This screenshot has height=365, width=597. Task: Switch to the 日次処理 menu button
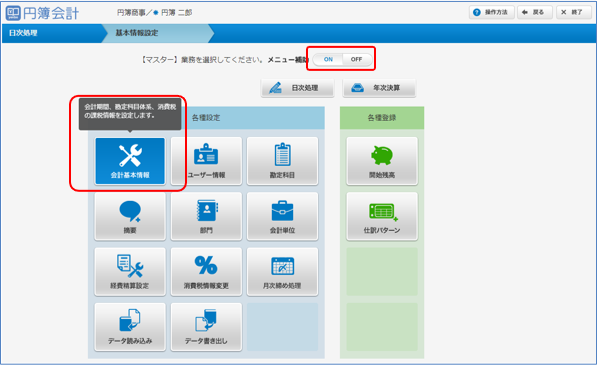click(297, 88)
